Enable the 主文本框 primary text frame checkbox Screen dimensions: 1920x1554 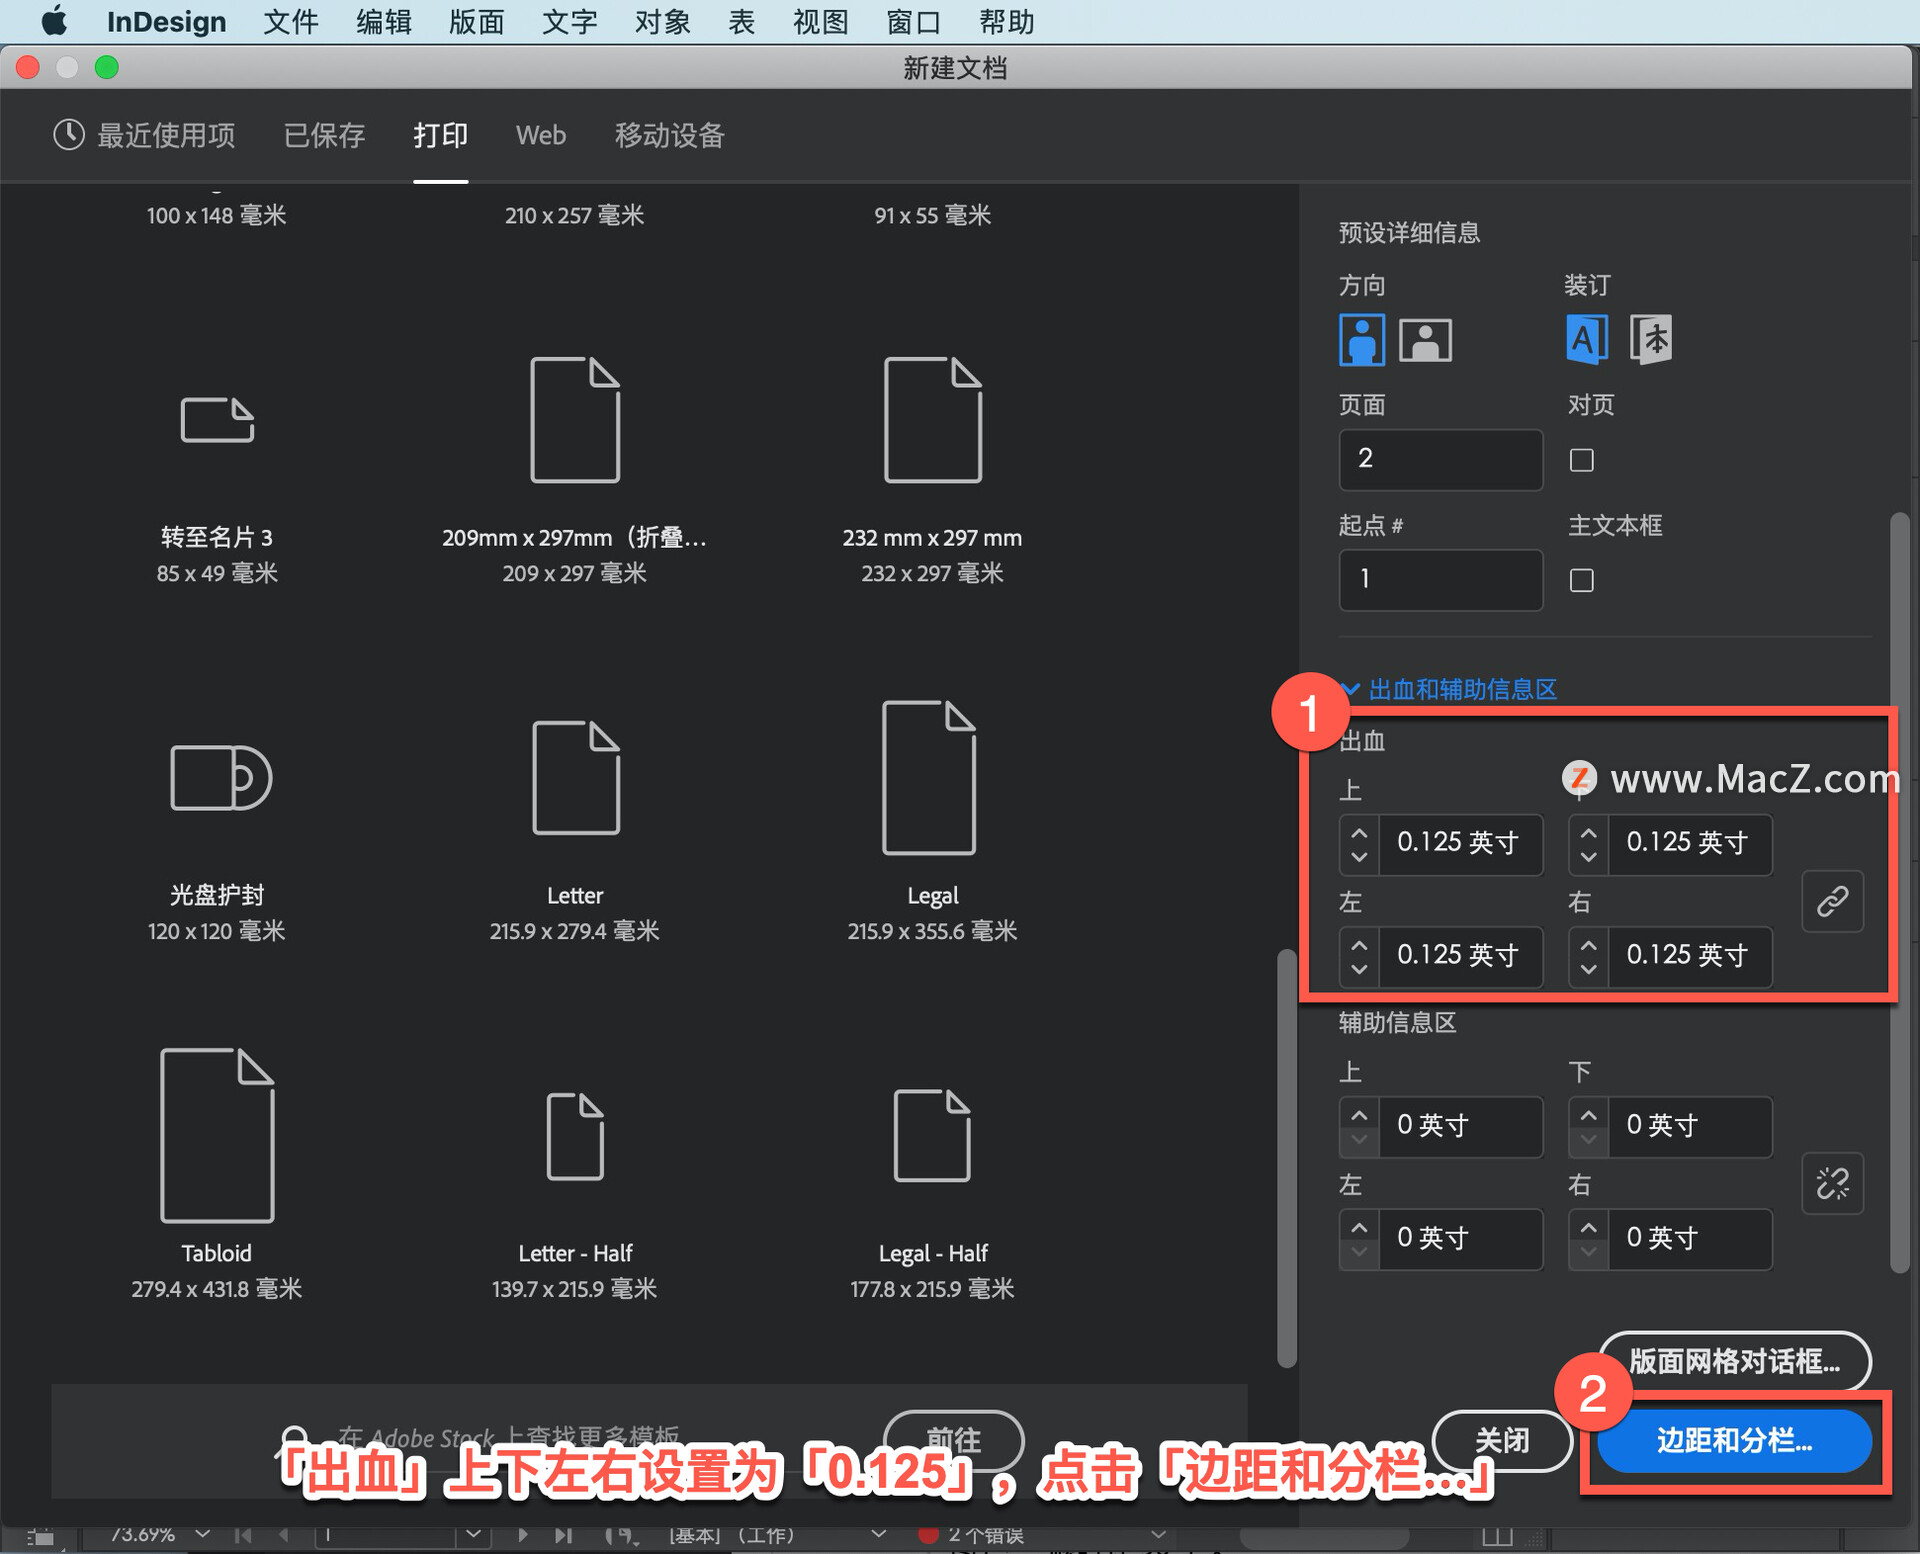click(1581, 580)
